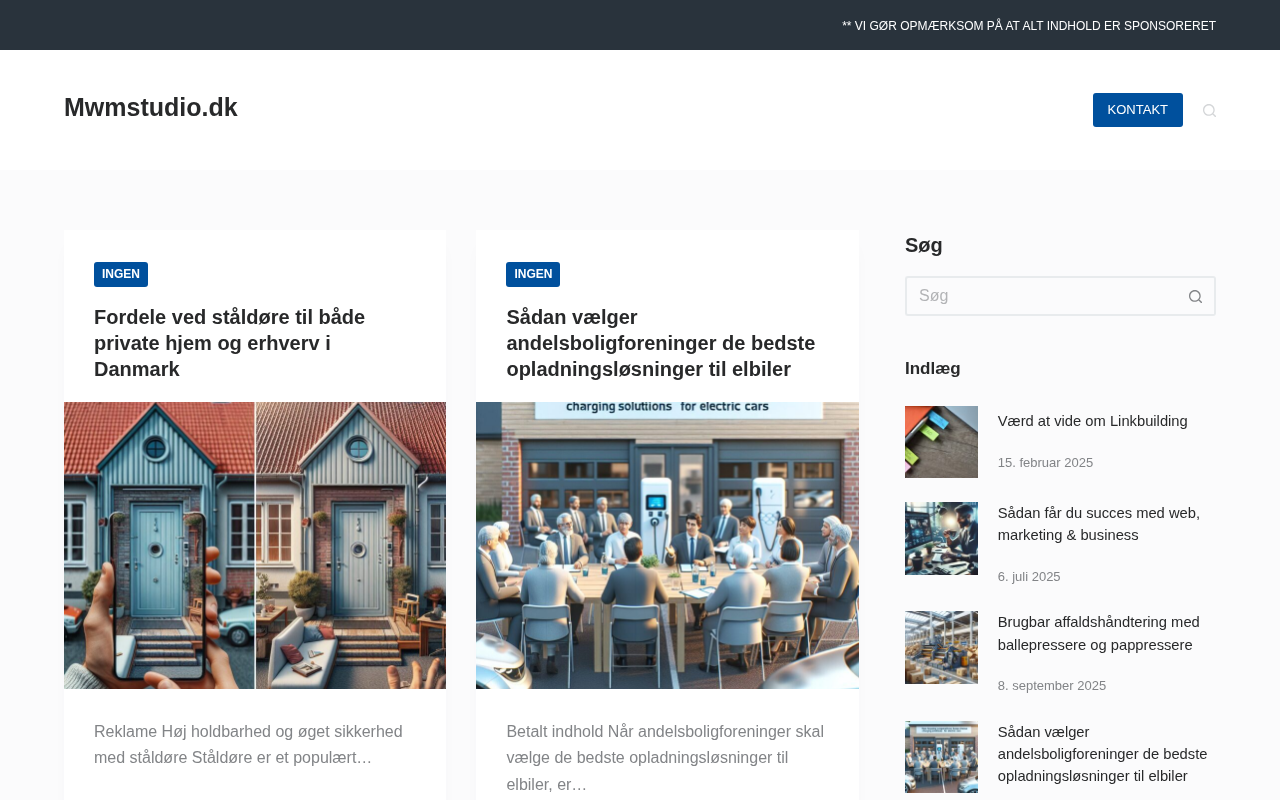Click the date 6. juli 2025

[1029, 577]
